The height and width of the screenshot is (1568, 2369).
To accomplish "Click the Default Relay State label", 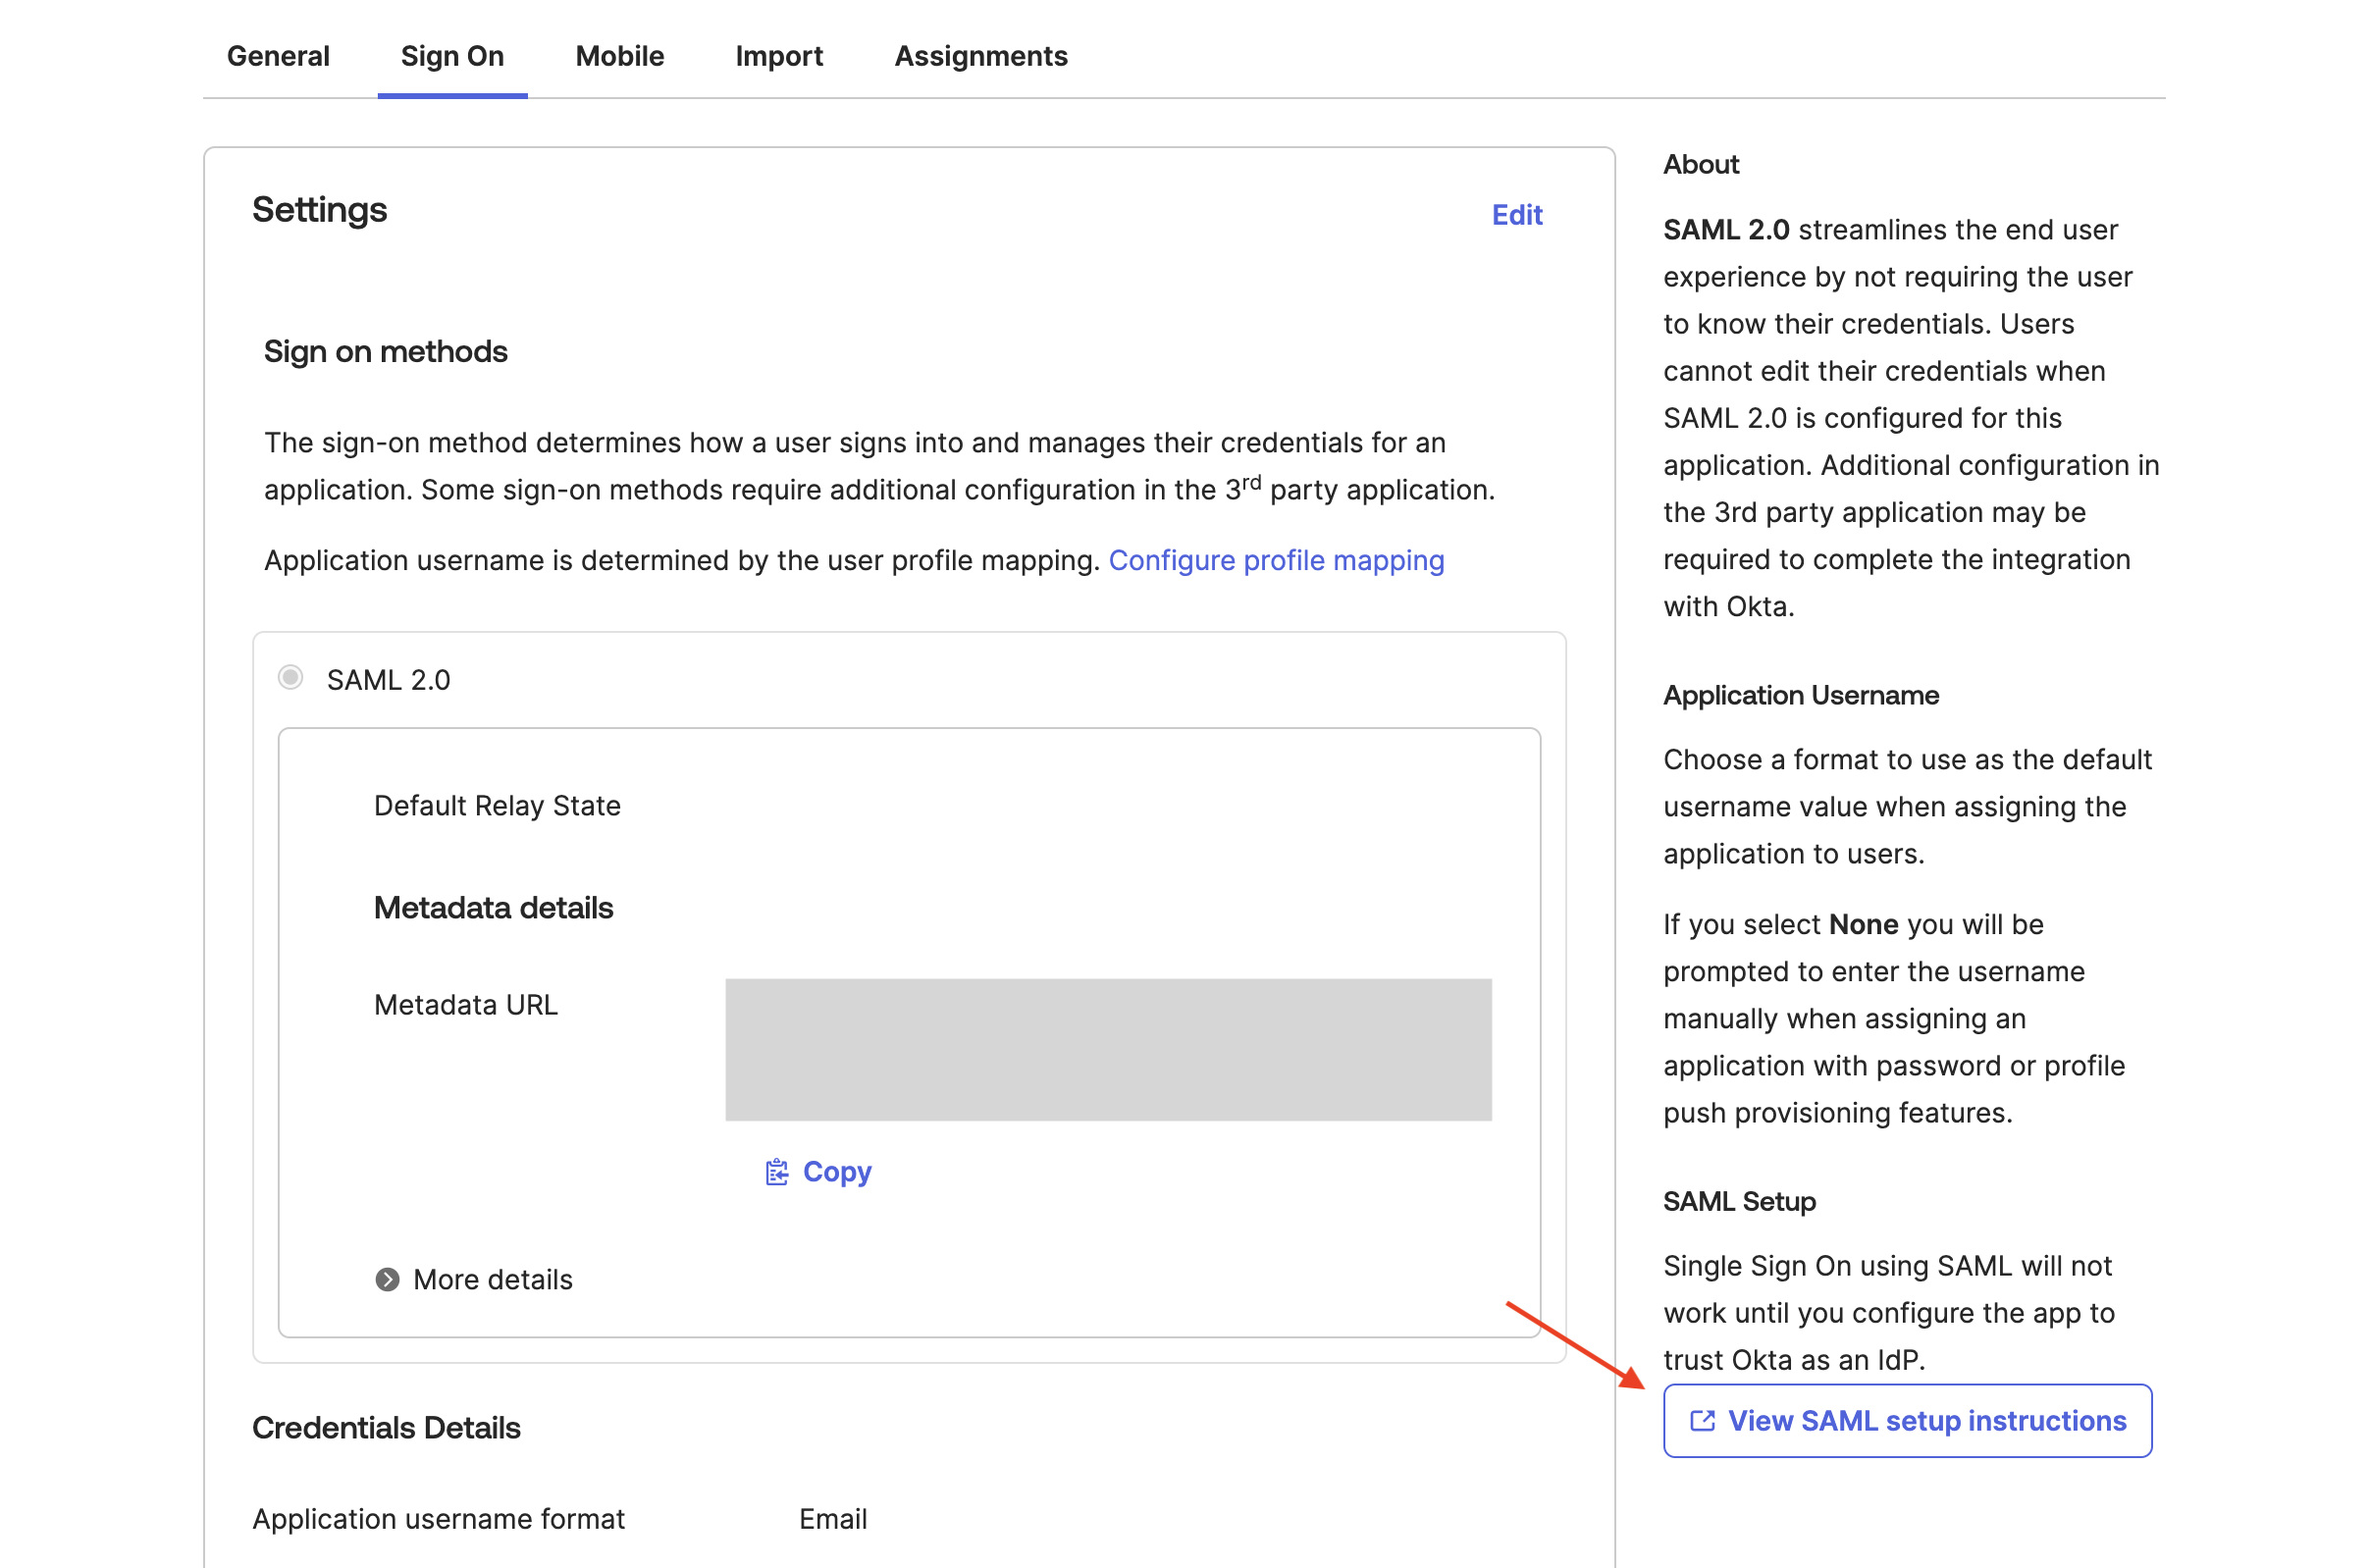I will tap(497, 806).
